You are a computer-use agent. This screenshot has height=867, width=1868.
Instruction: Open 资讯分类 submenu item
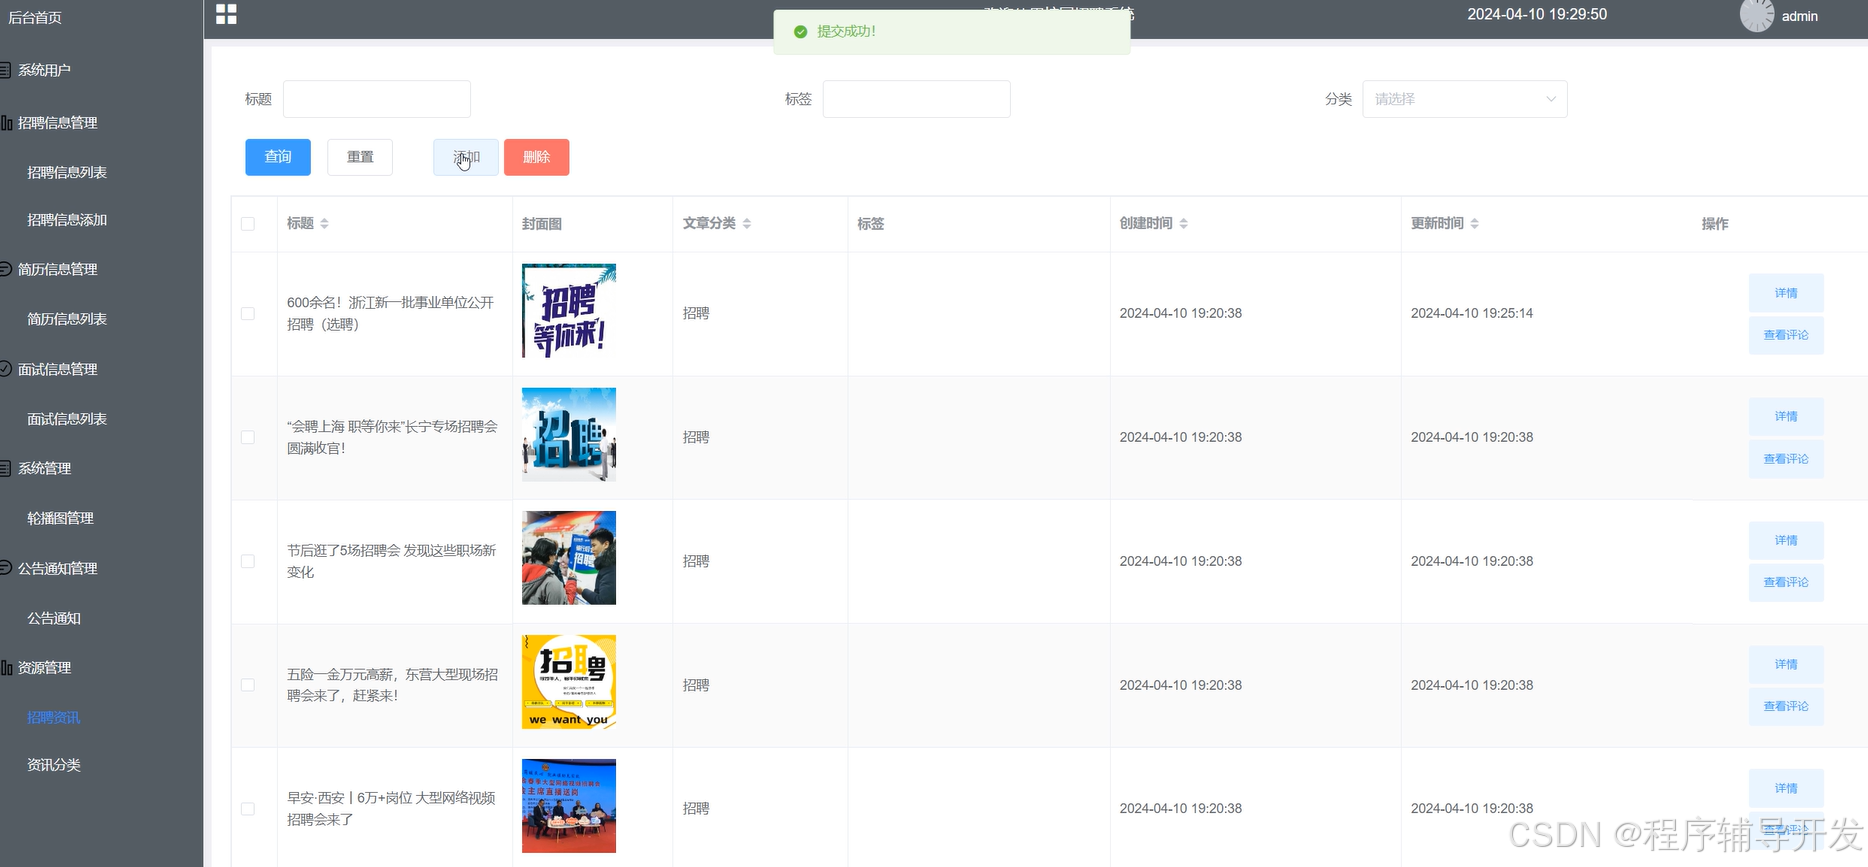[54, 764]
